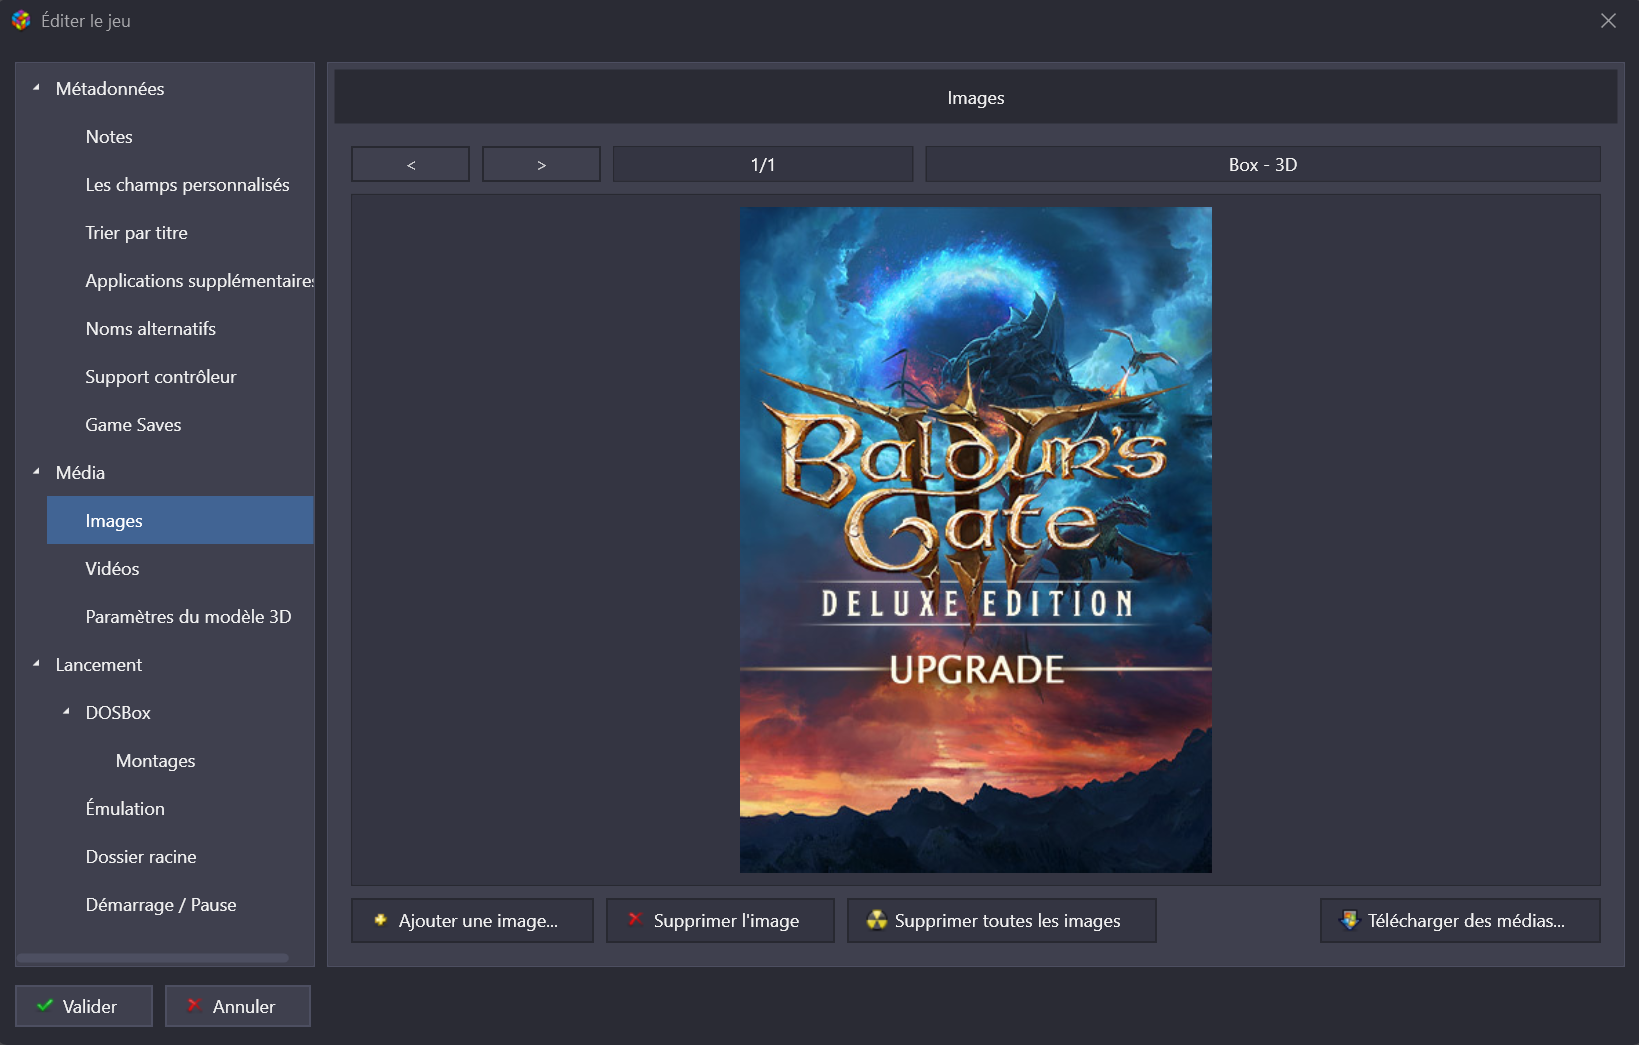Viewport: 1639px width, 1045px height.
Task: Click the green checkmark icon on Valider
Action: (x=45, y=1005)
